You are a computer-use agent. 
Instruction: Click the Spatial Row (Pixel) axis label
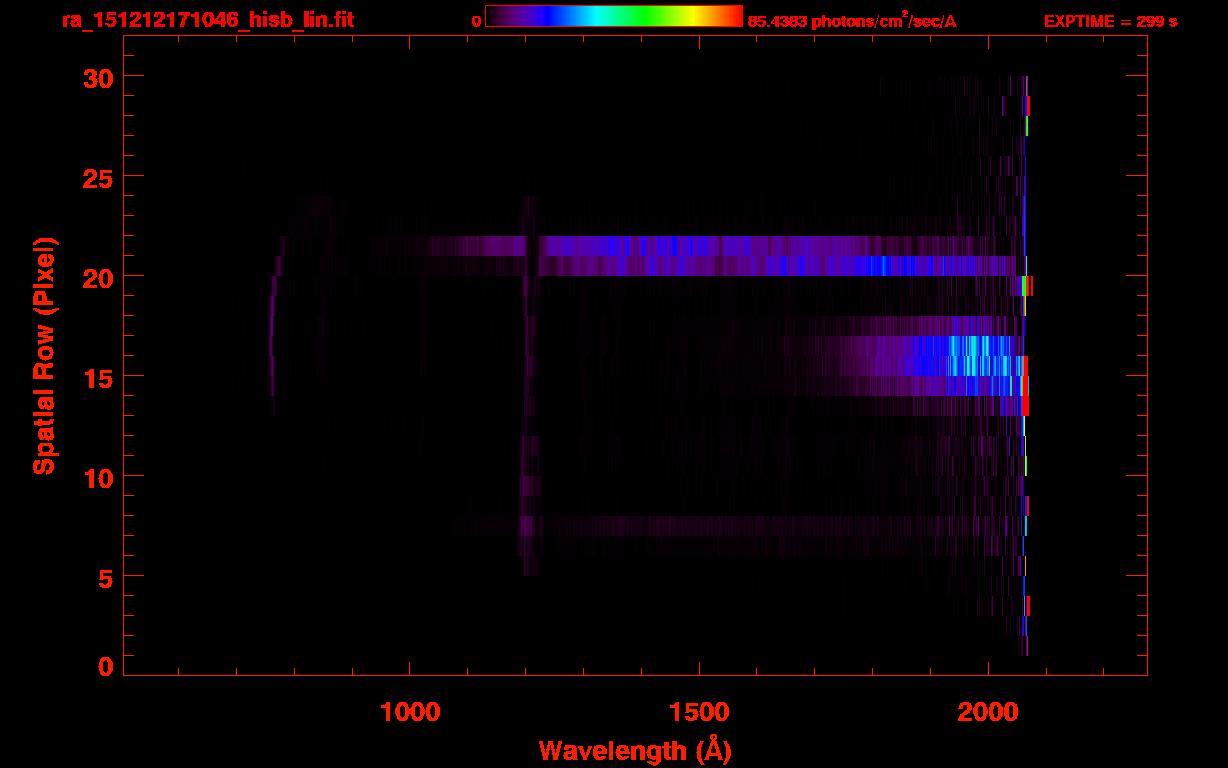pyautogui.click(x=44, y=355)
